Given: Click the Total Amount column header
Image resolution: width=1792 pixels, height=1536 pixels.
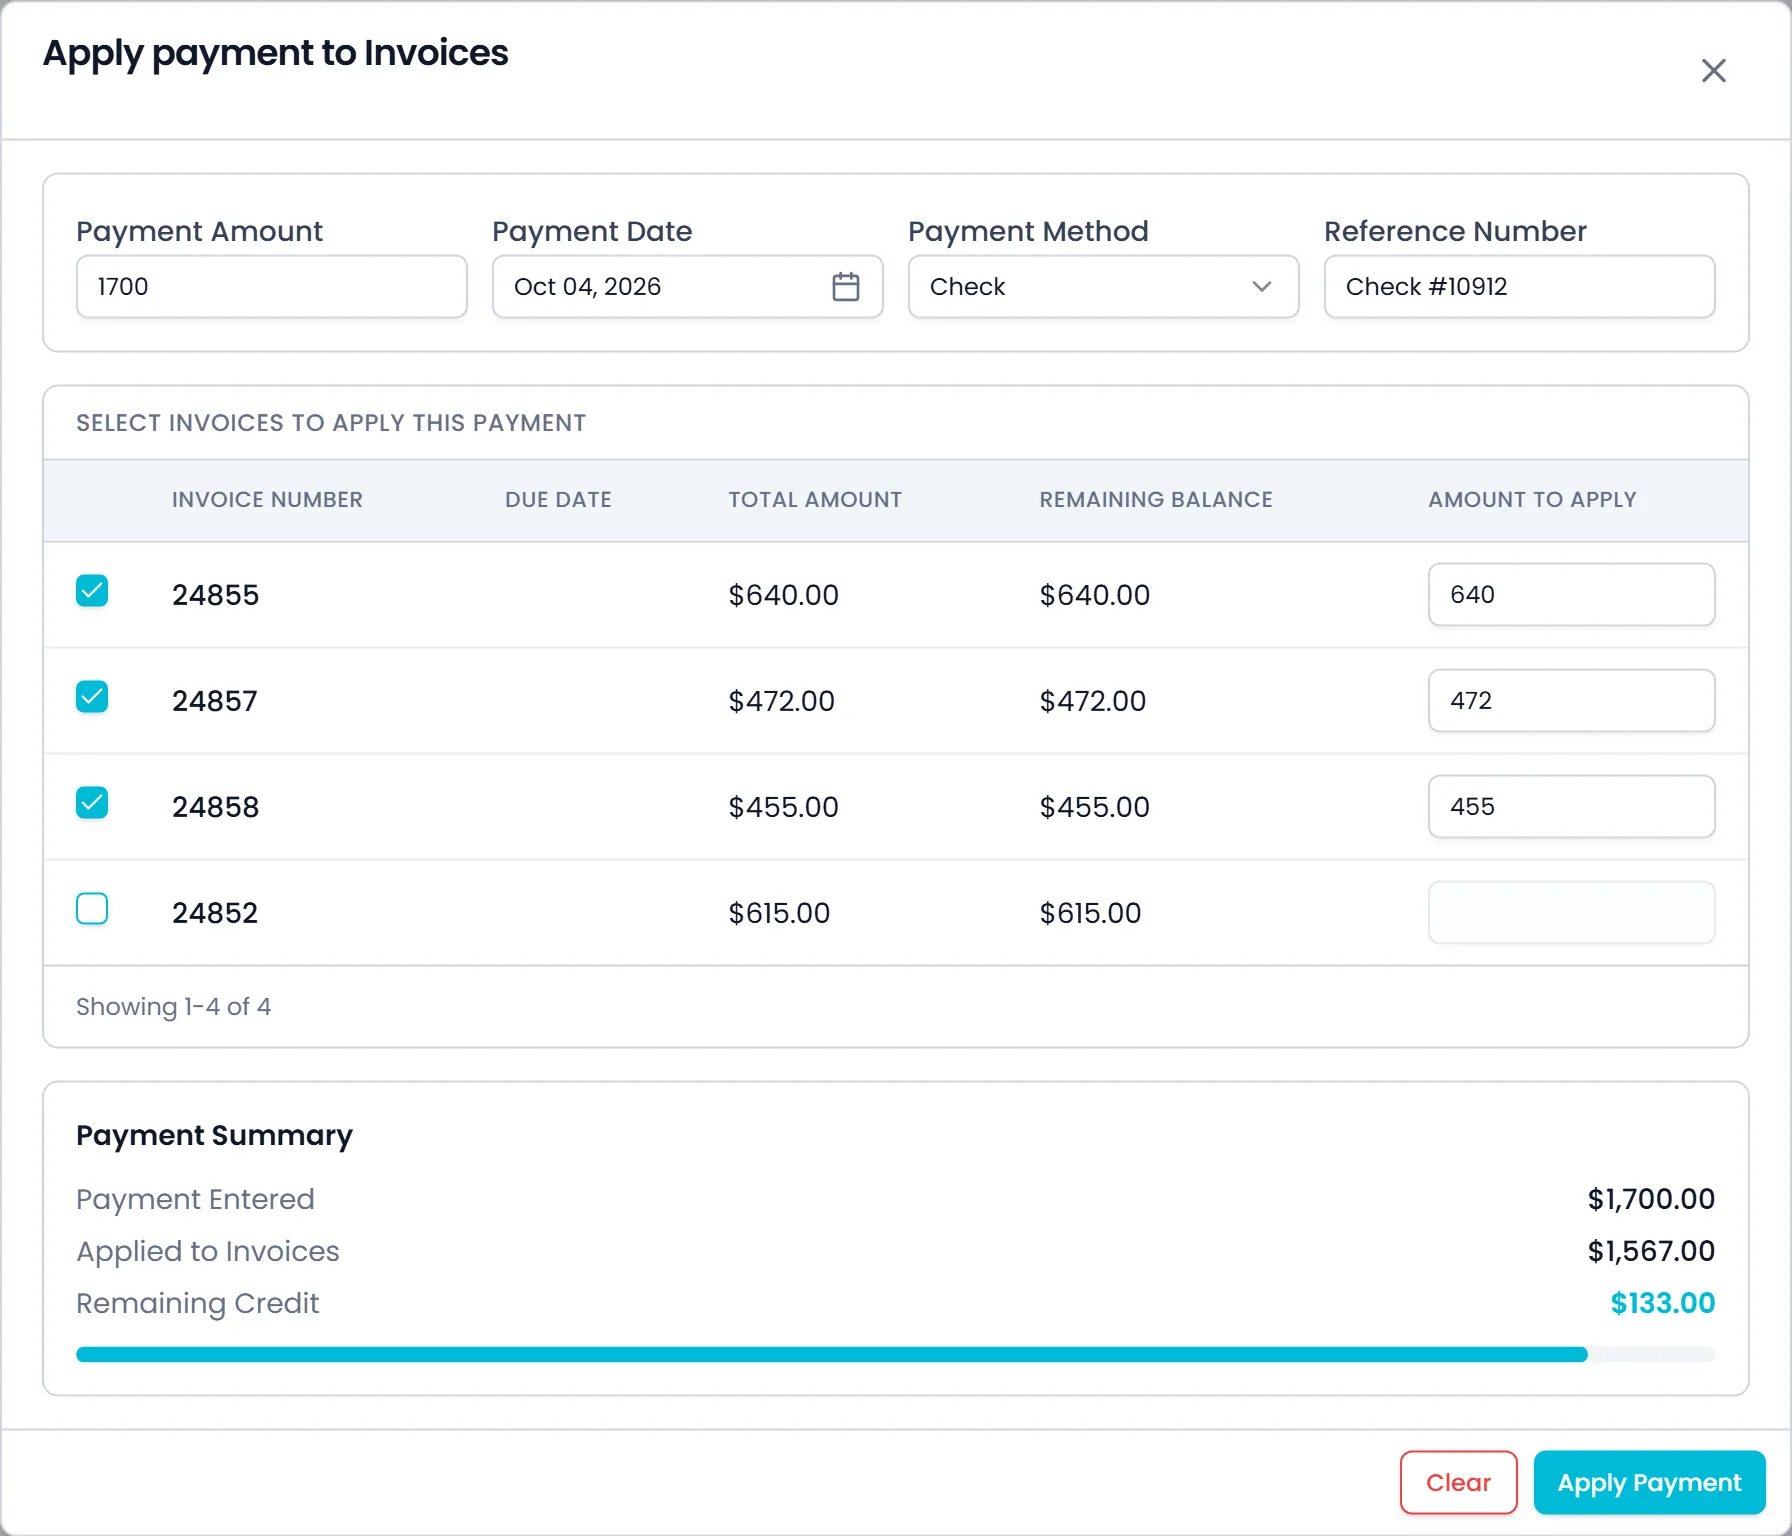Looking at the screenshot, I should (815, 500).
